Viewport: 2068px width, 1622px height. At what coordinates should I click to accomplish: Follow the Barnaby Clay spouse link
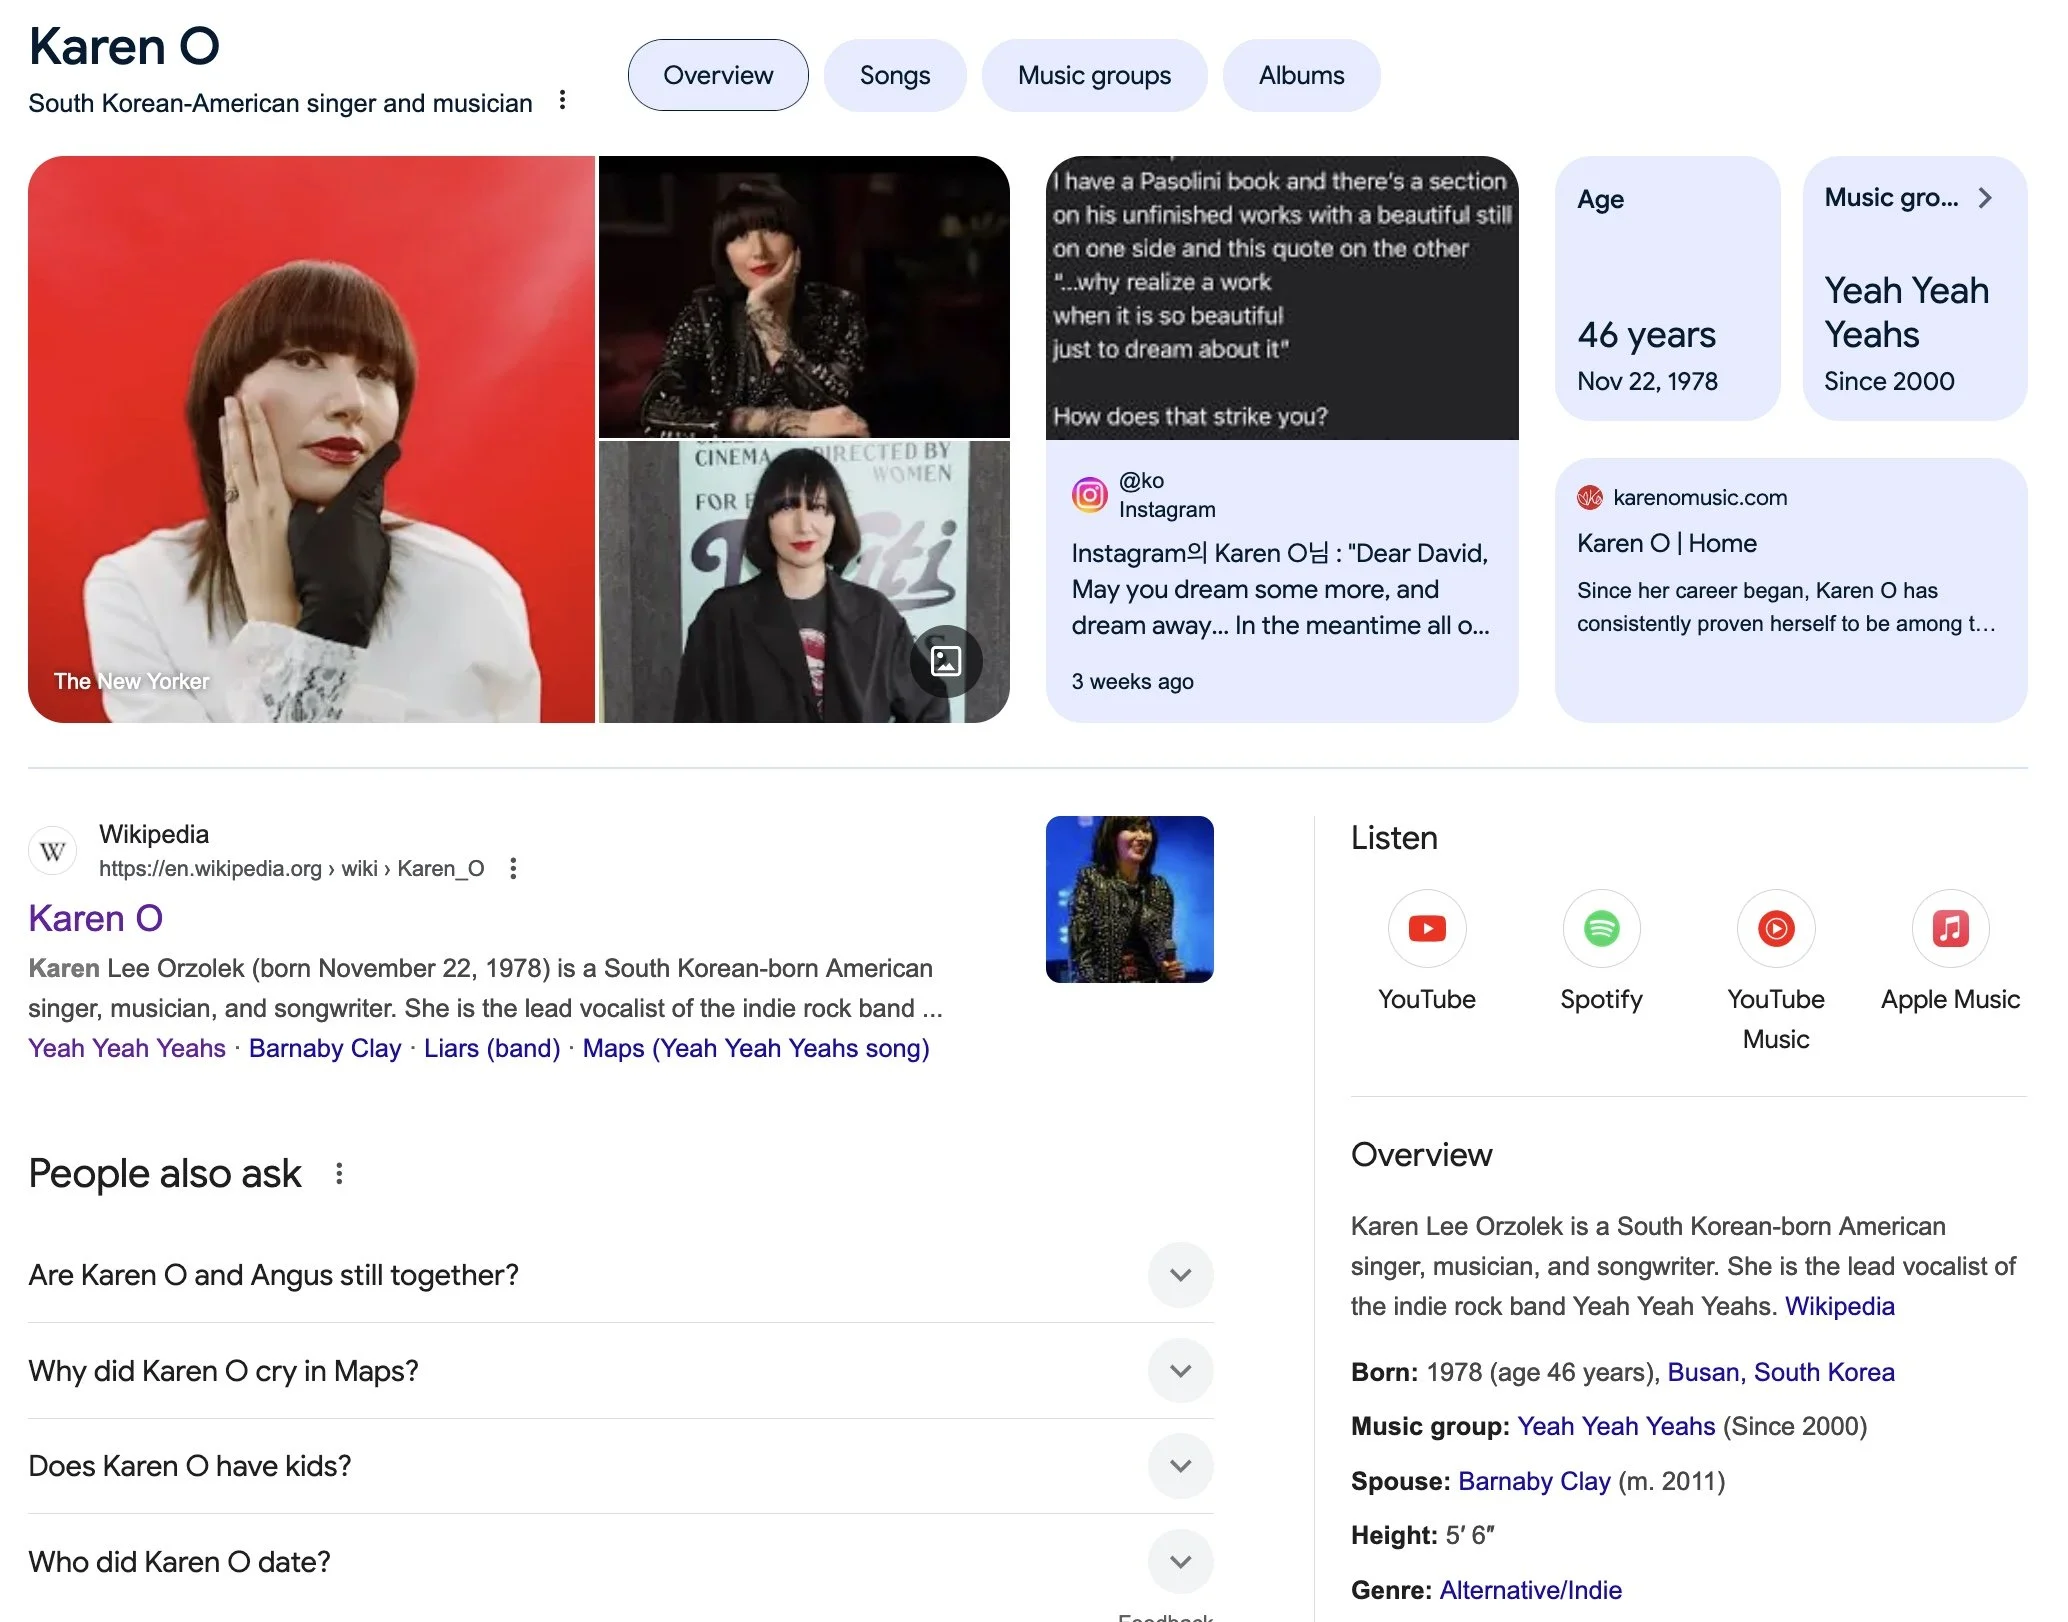point(1533,1481)
